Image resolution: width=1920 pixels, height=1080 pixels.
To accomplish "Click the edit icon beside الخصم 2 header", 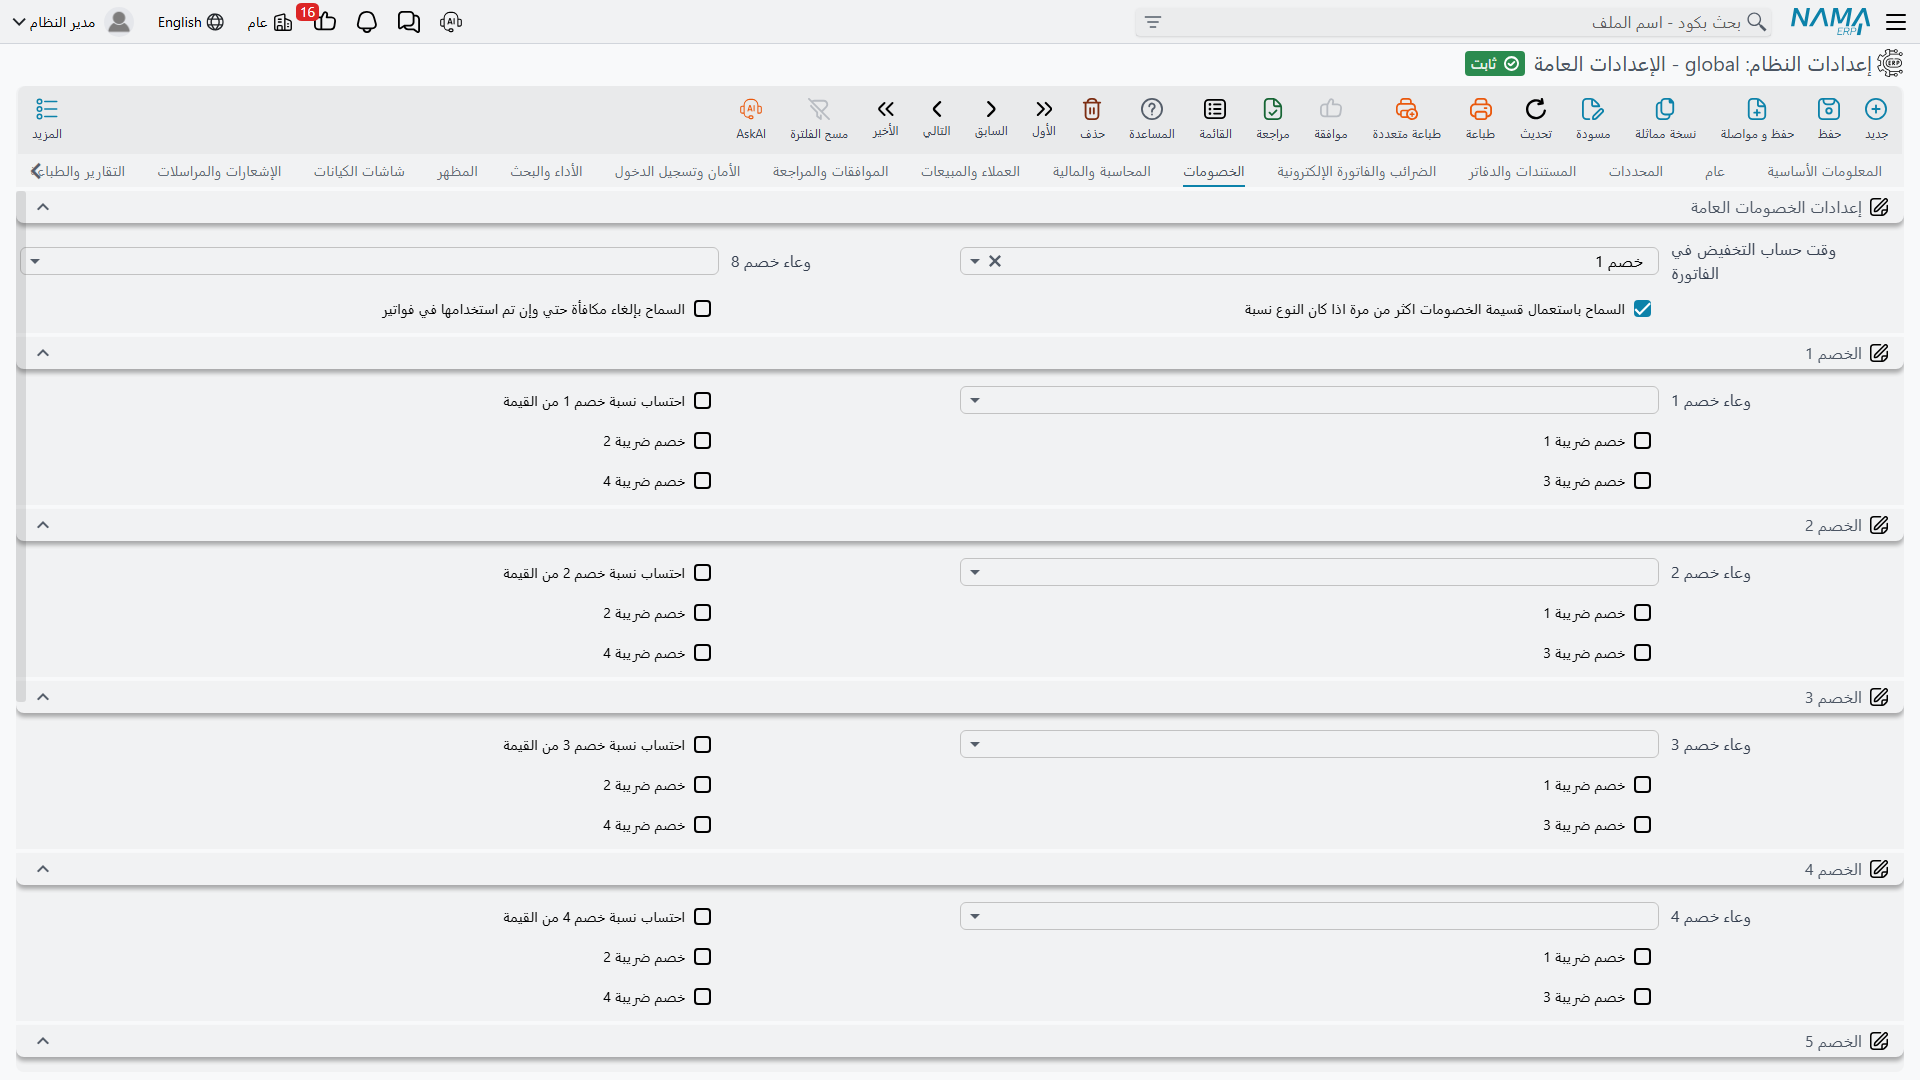I will click(1879, 525).
